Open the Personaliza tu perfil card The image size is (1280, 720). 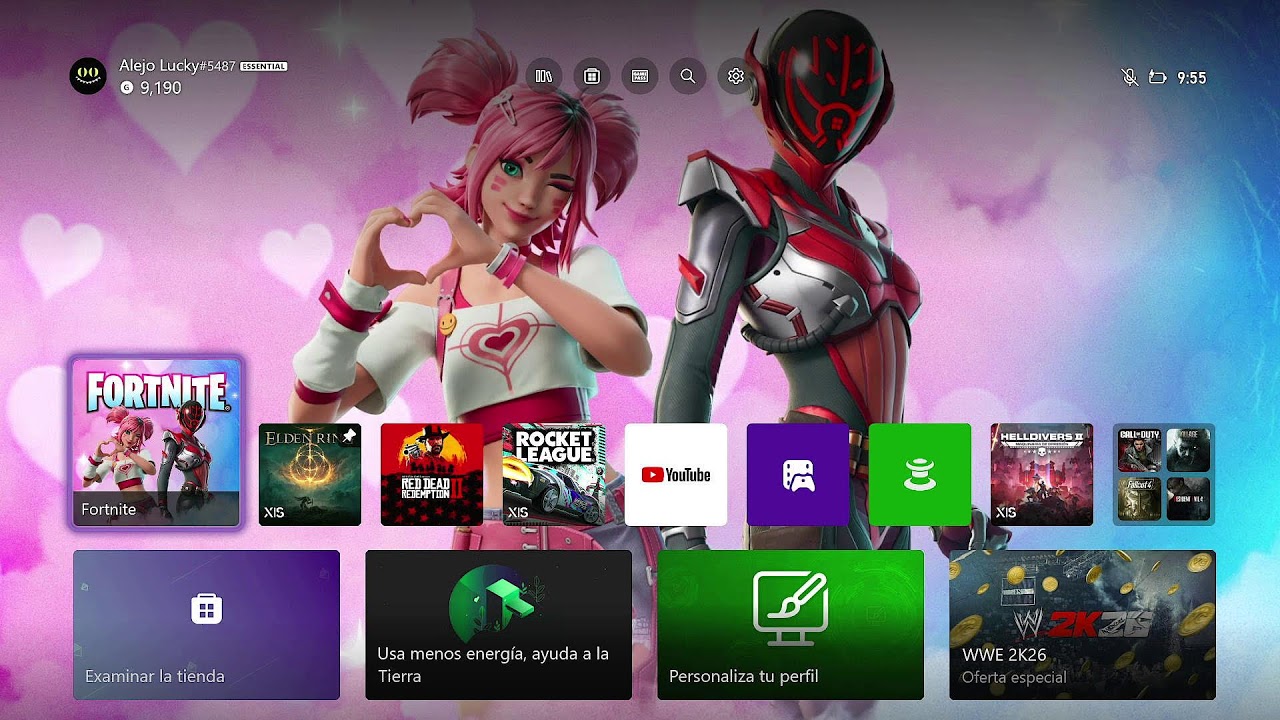[x=790, y=625]
